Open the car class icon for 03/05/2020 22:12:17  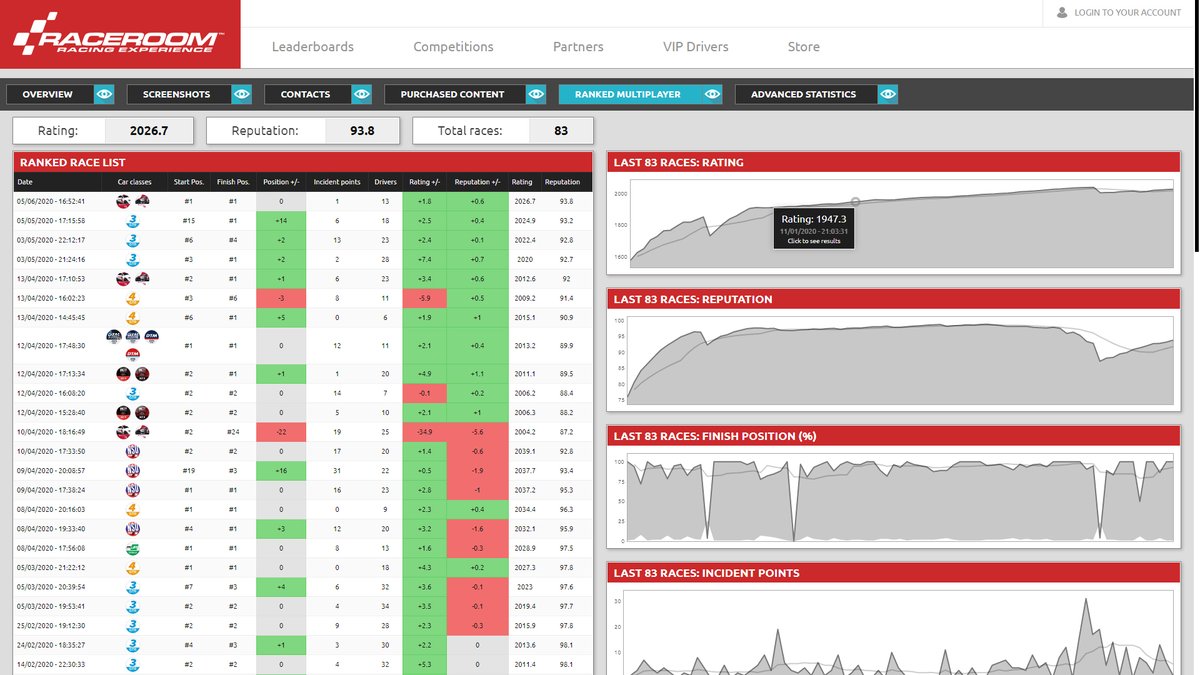(x=133, y=240)
